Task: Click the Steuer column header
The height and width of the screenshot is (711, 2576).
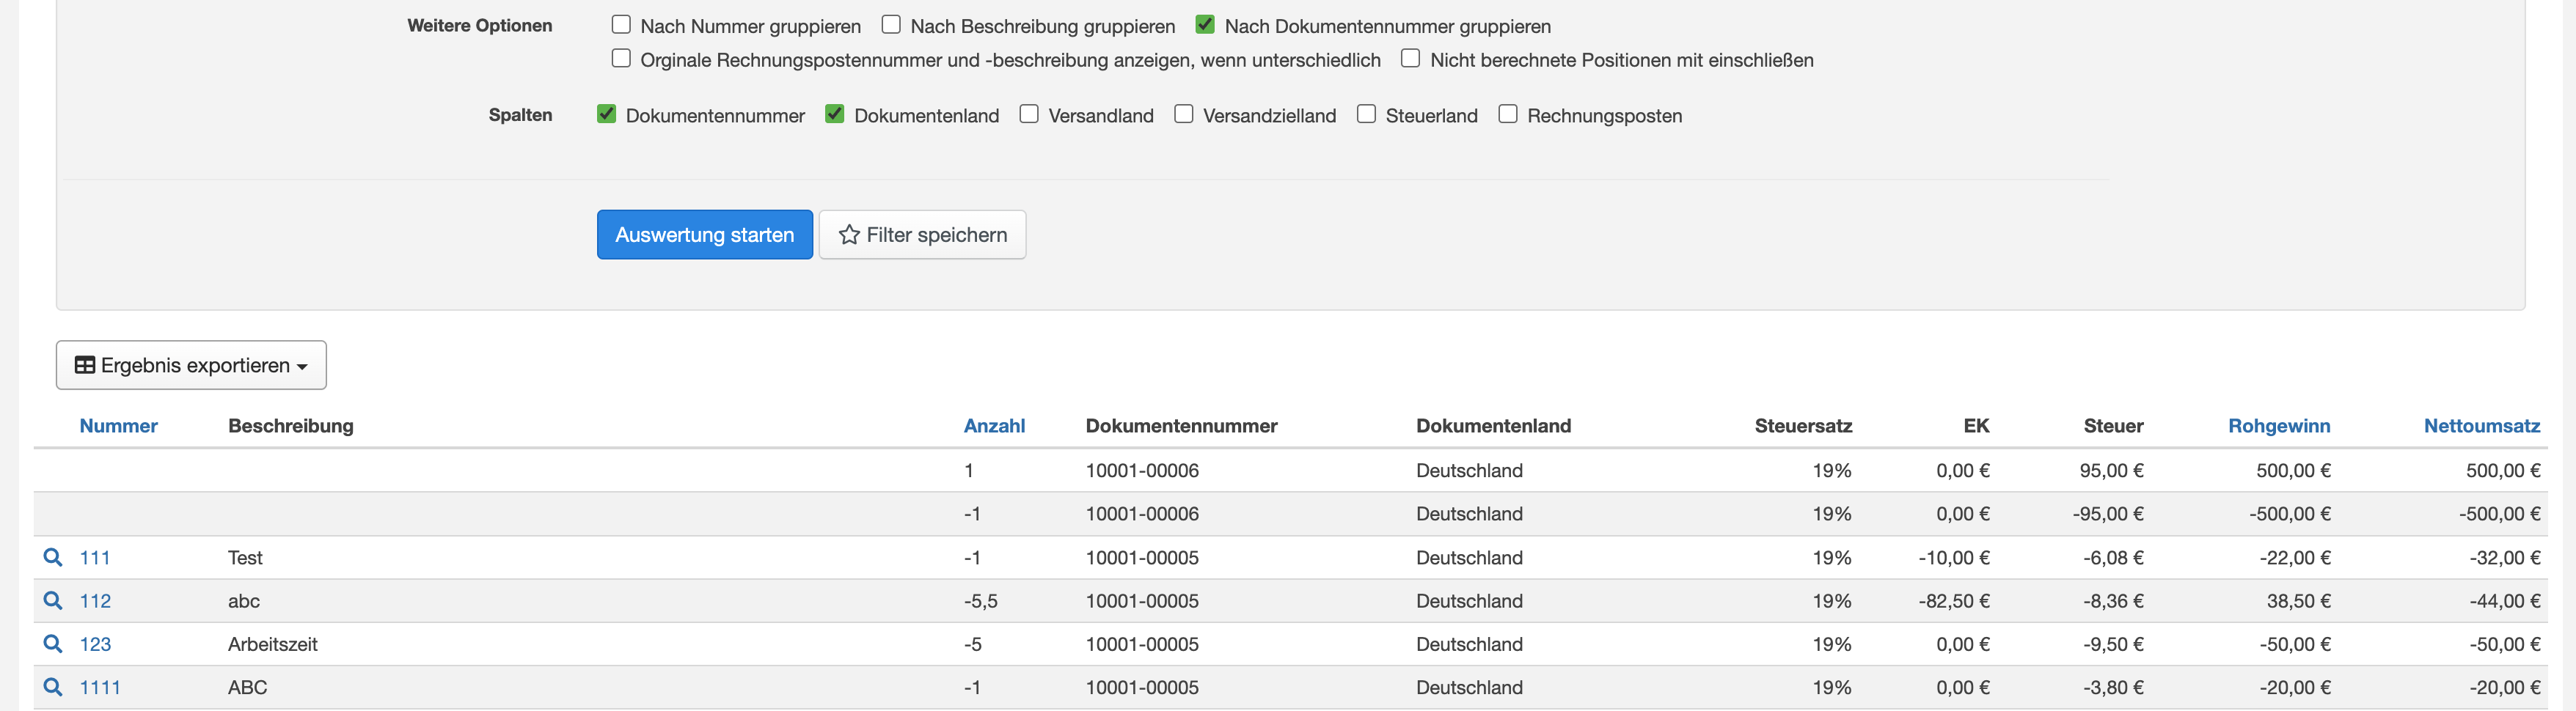Action: click(x=2113, y=426)
